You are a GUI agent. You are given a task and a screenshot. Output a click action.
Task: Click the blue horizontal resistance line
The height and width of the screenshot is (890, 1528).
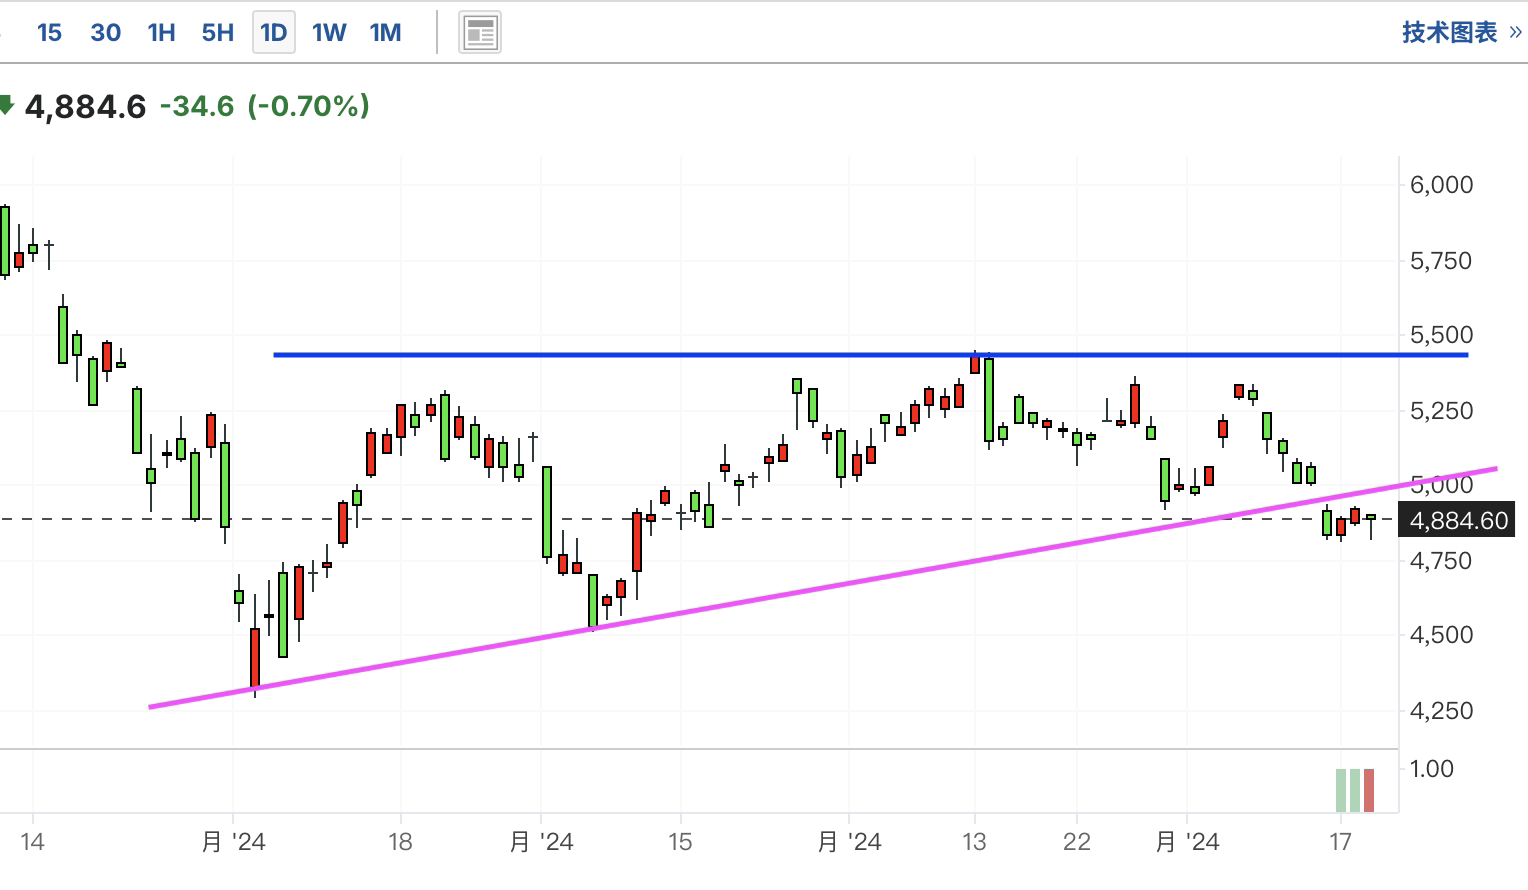(x=870, y=355)
